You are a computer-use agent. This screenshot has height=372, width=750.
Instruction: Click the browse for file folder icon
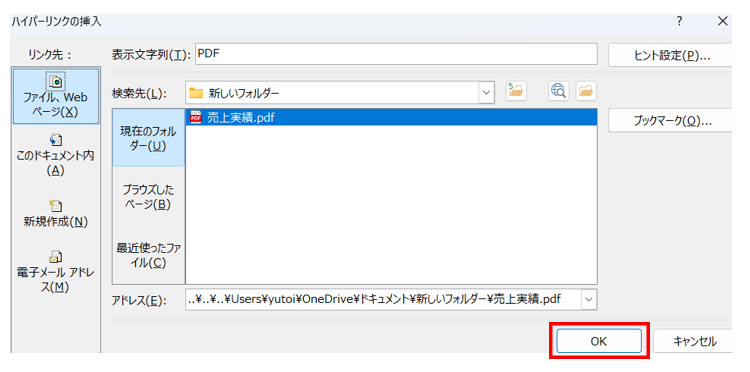click(x=586, y=91)
